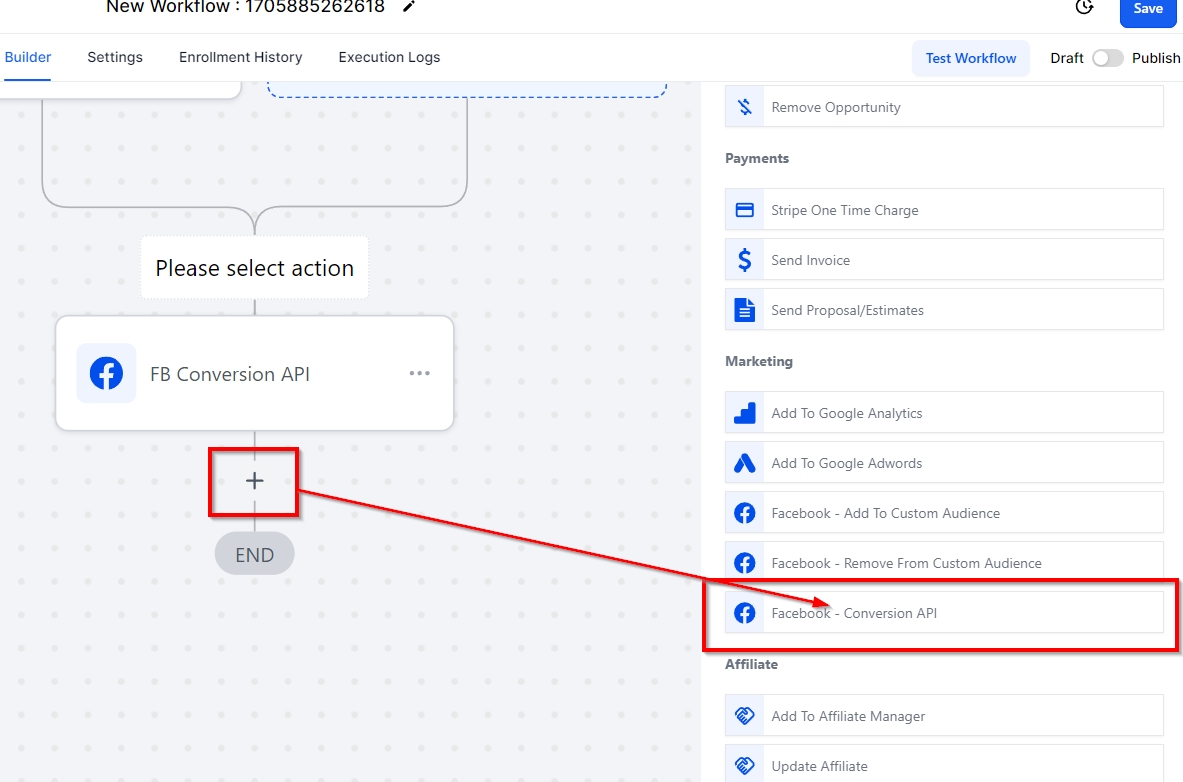Open the Enrollment History tab
This screenshot has height=782, width=1183.
[x=240, y=57]
